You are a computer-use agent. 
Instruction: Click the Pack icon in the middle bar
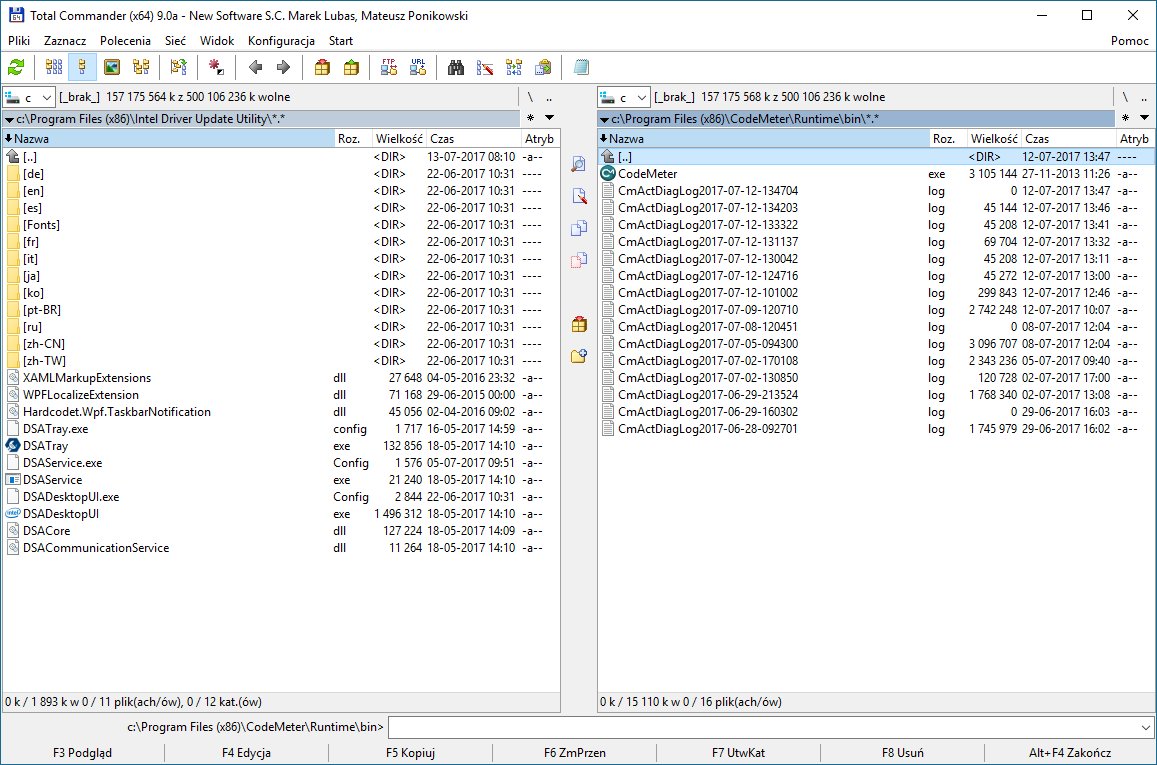579,324
